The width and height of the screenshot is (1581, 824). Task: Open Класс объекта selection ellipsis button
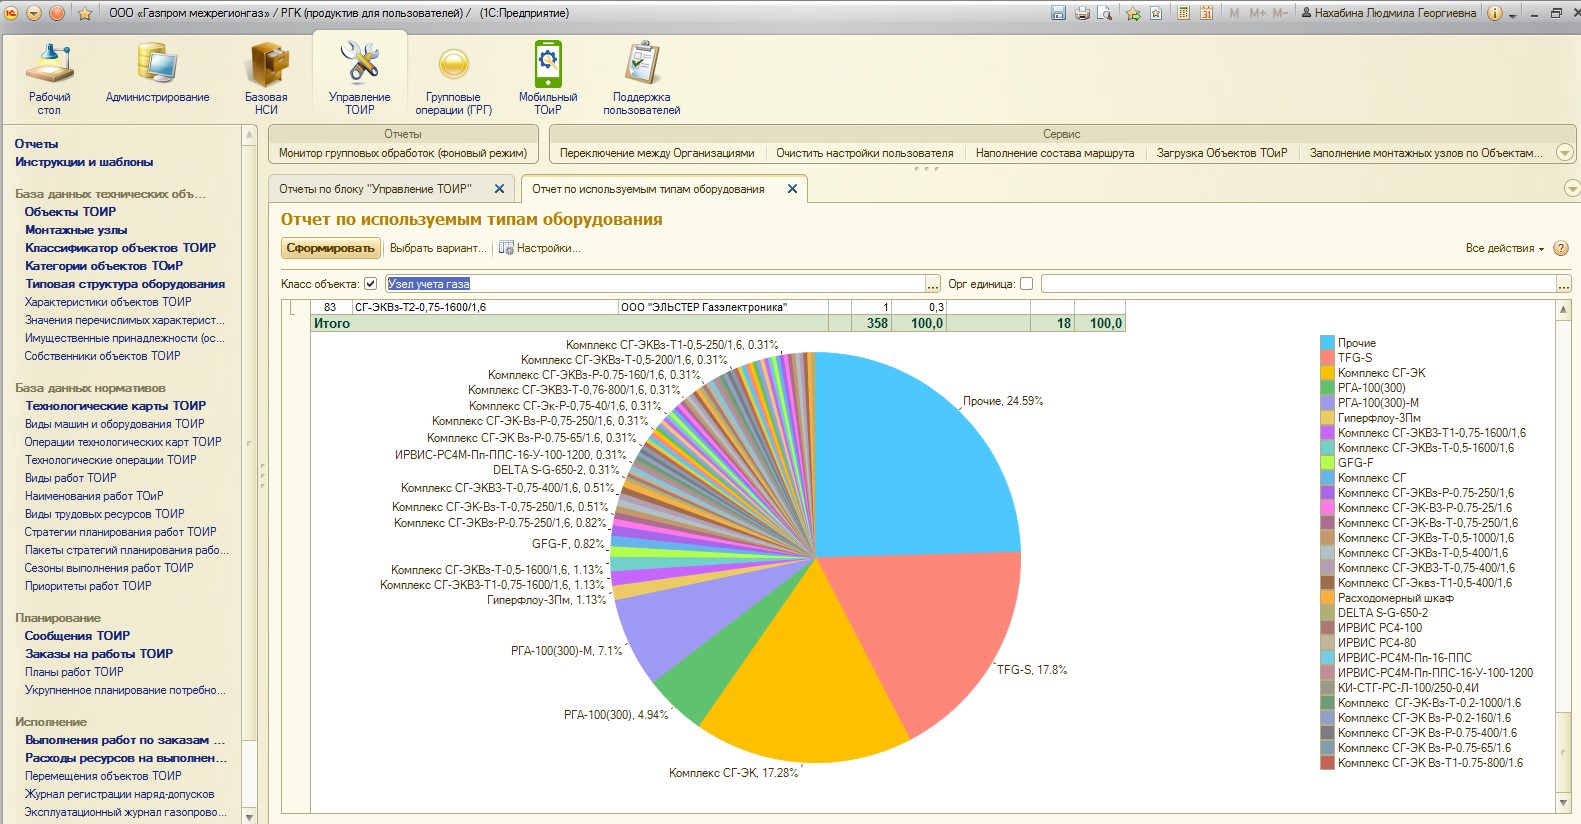pyautogui.click(x=932, y=285)
